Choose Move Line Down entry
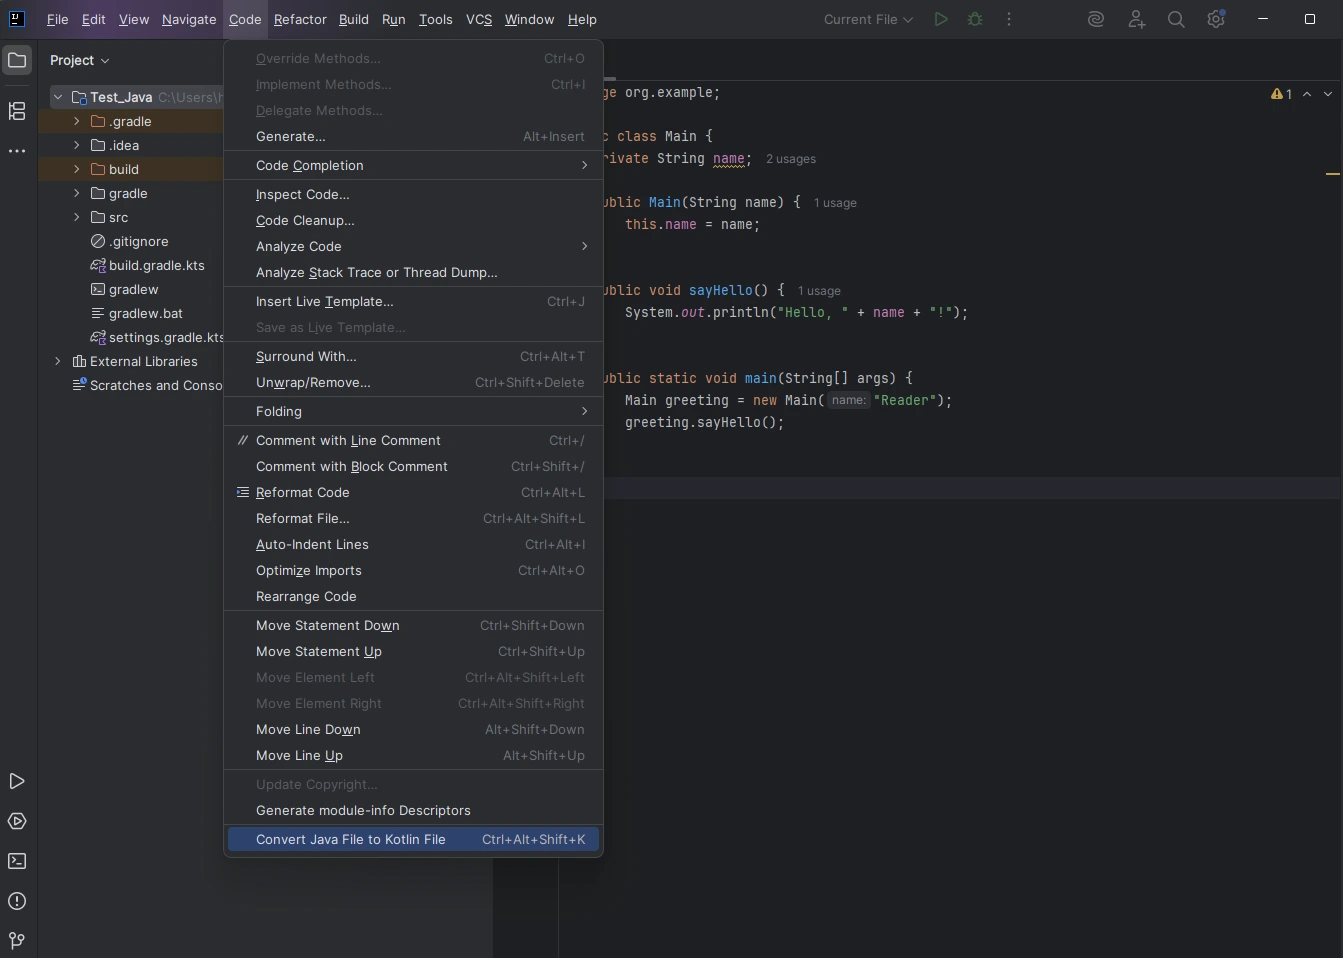This screenshot has height=958, width=1343. coord(413,729)
